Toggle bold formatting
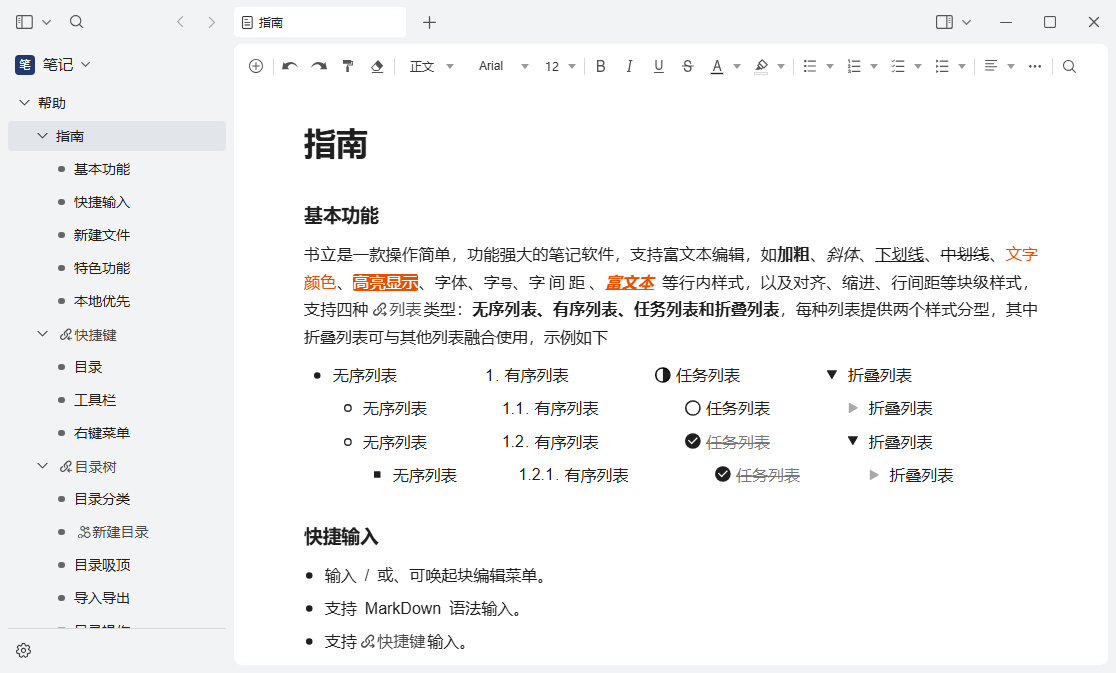Screen dimensions: 1116x673 pyautogui.click(x=600, y=65)
